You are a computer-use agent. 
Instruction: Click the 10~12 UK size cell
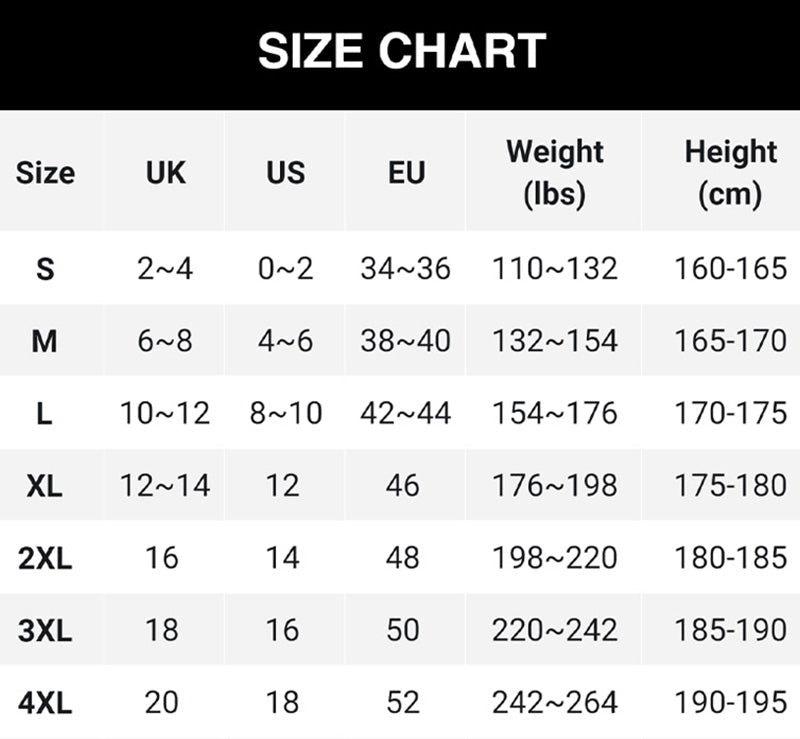[x=165, y=413]
